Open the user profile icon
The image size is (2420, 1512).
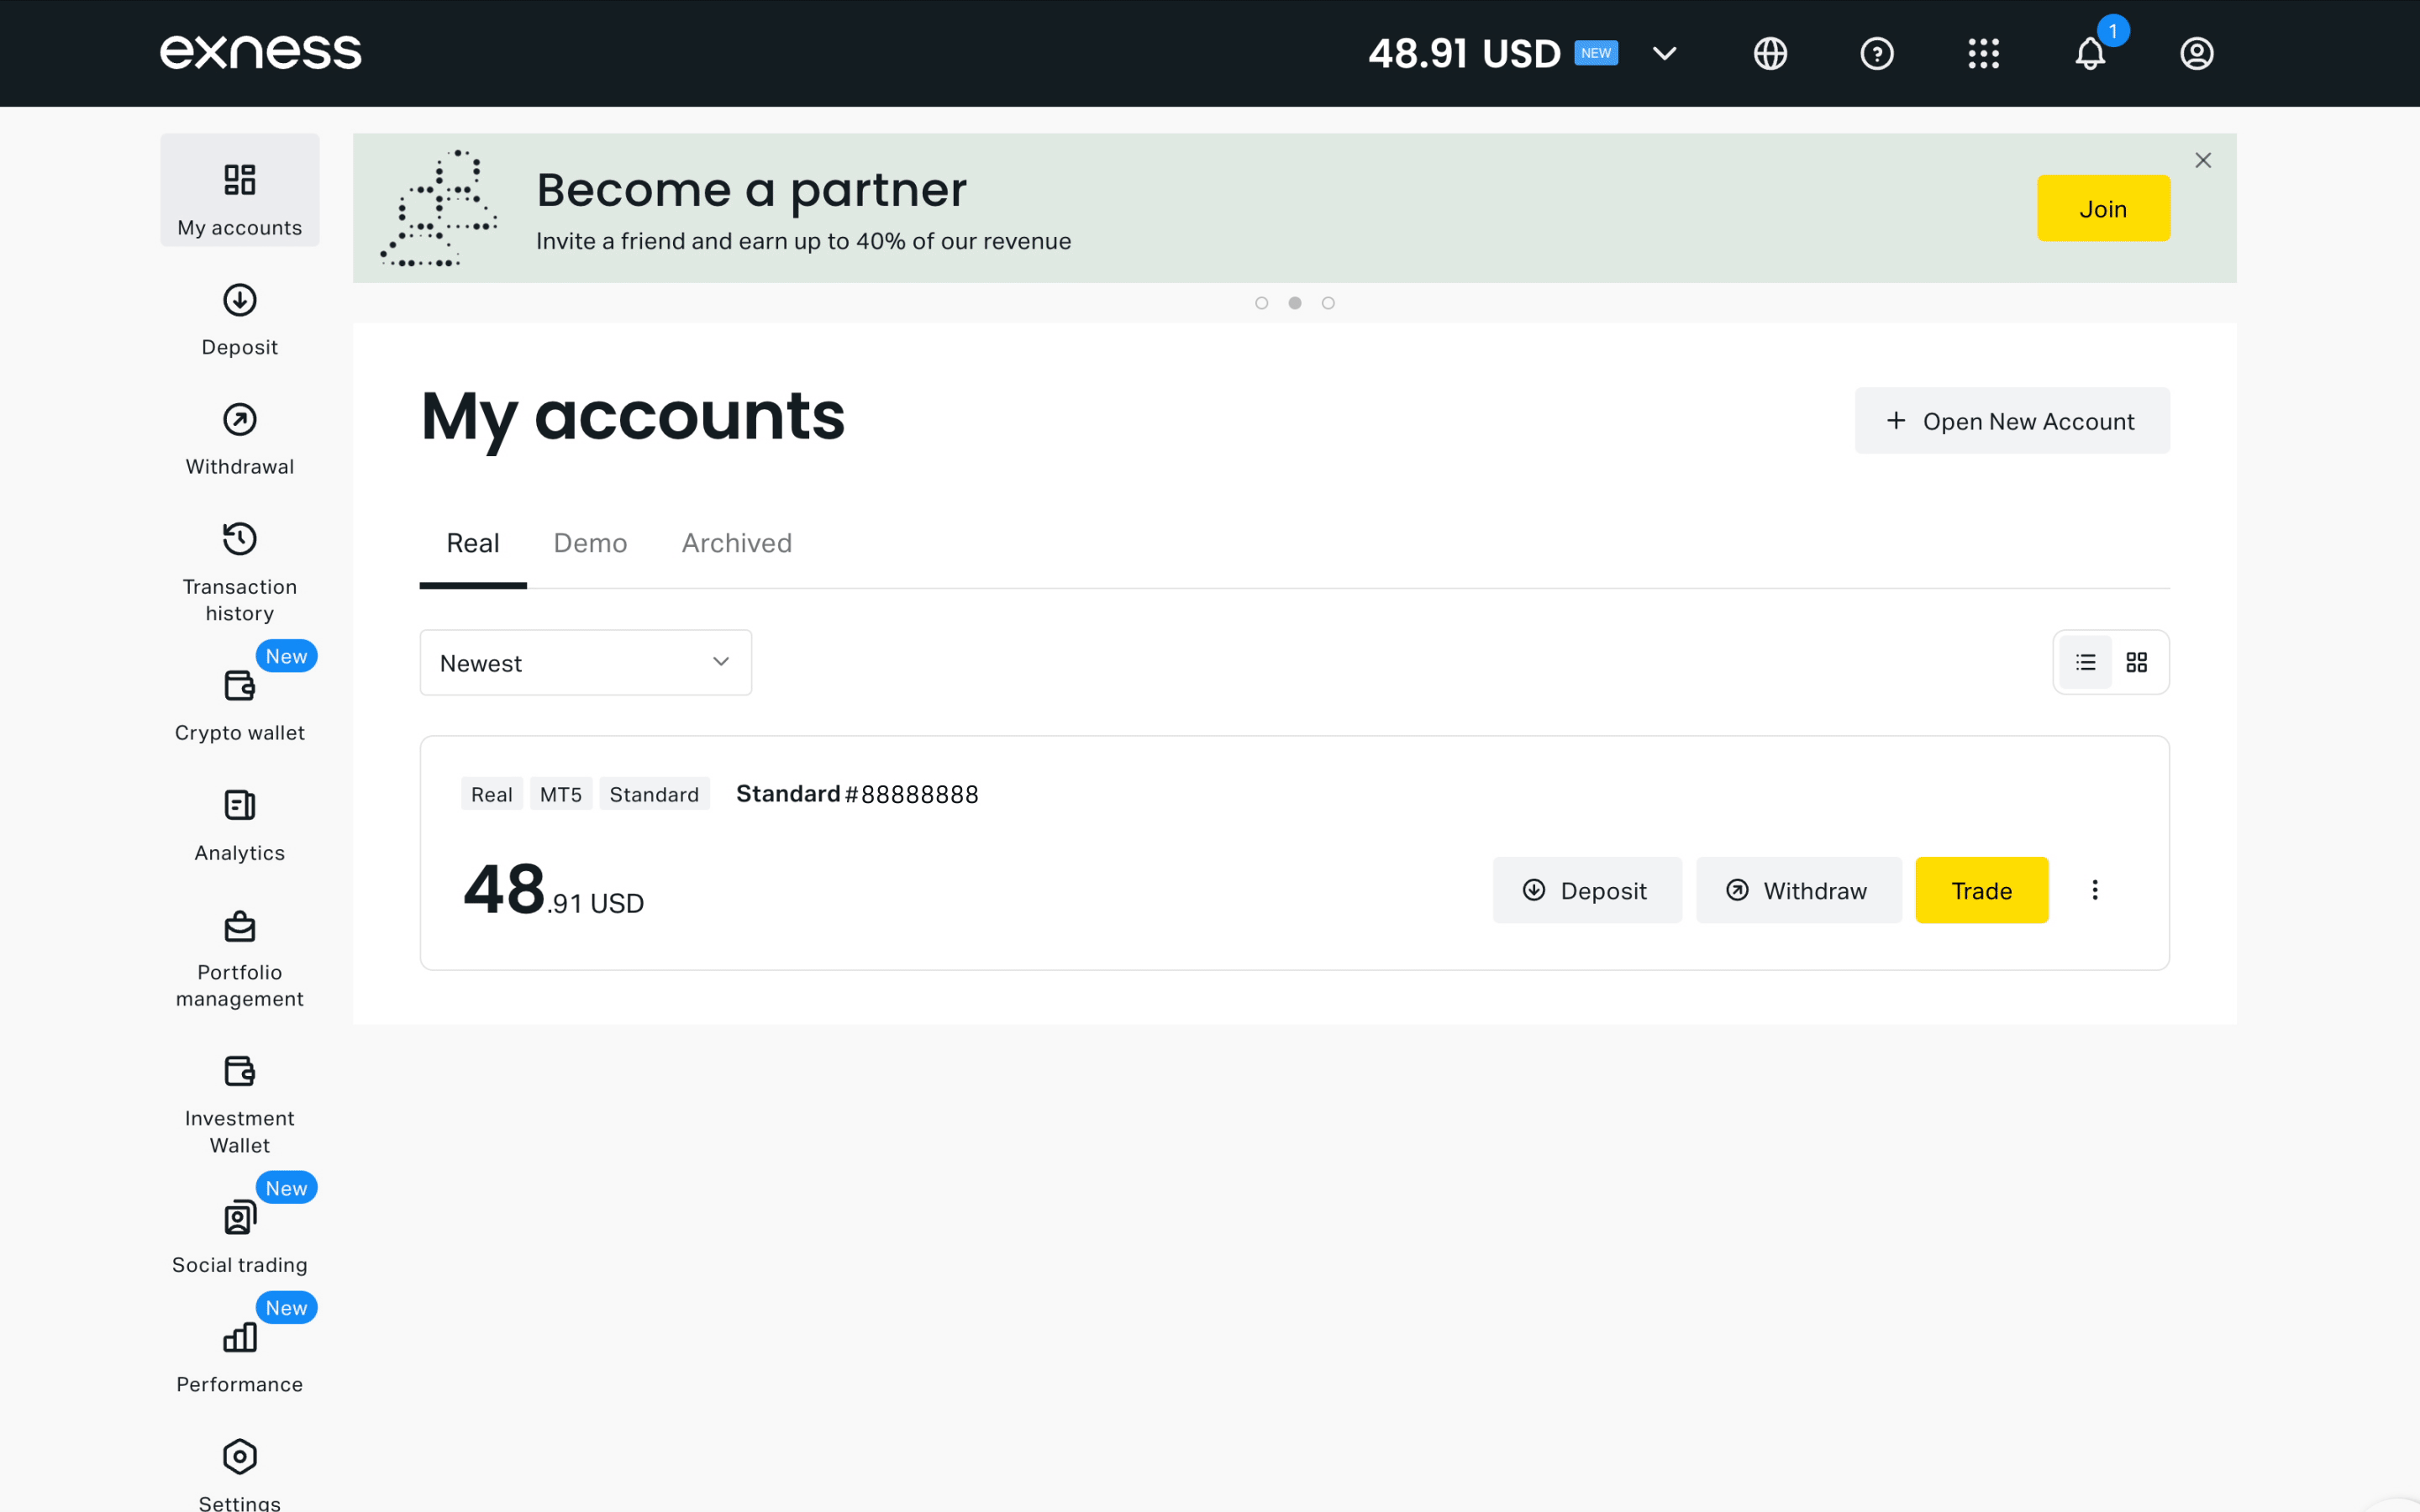tap(2196, 53)
